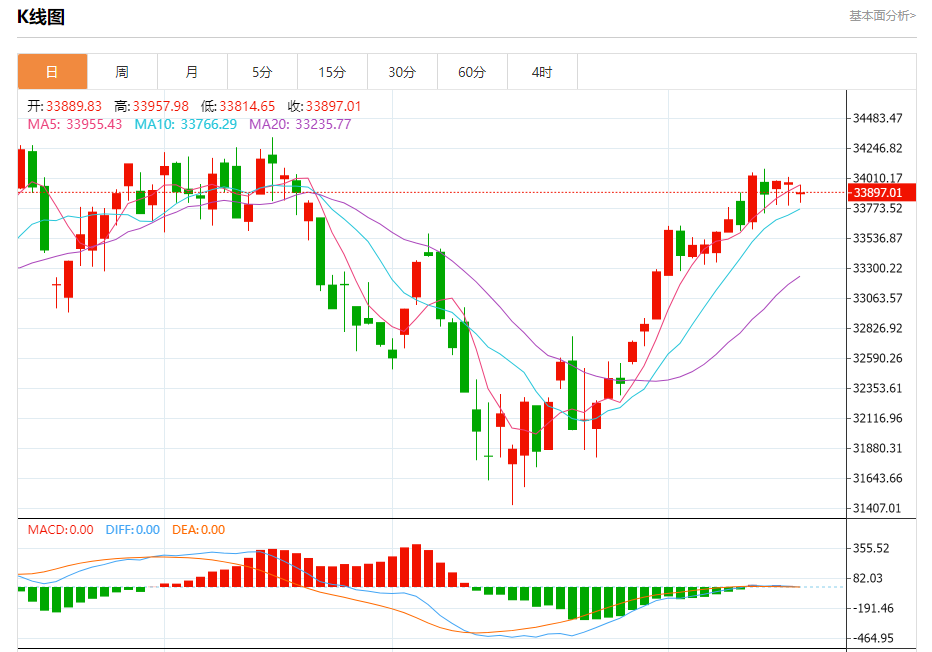Click the opening price 33889.83
The width and height of the screenshot is (932, 652).
74,106
